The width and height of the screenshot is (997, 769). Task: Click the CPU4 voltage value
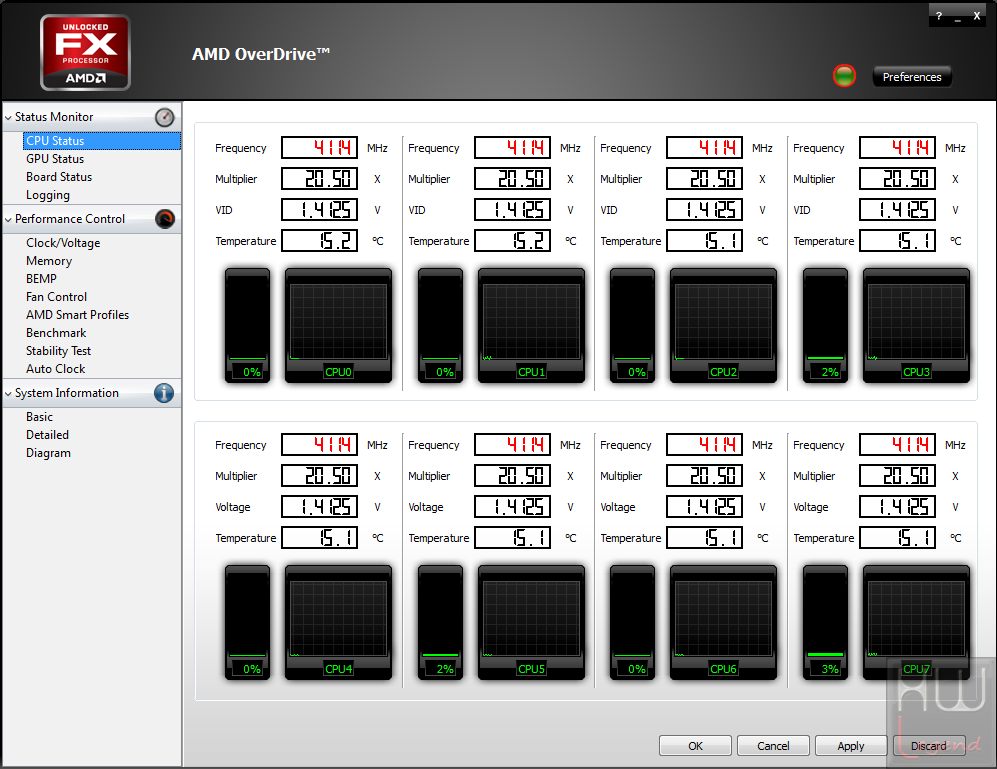coord(320,507)
